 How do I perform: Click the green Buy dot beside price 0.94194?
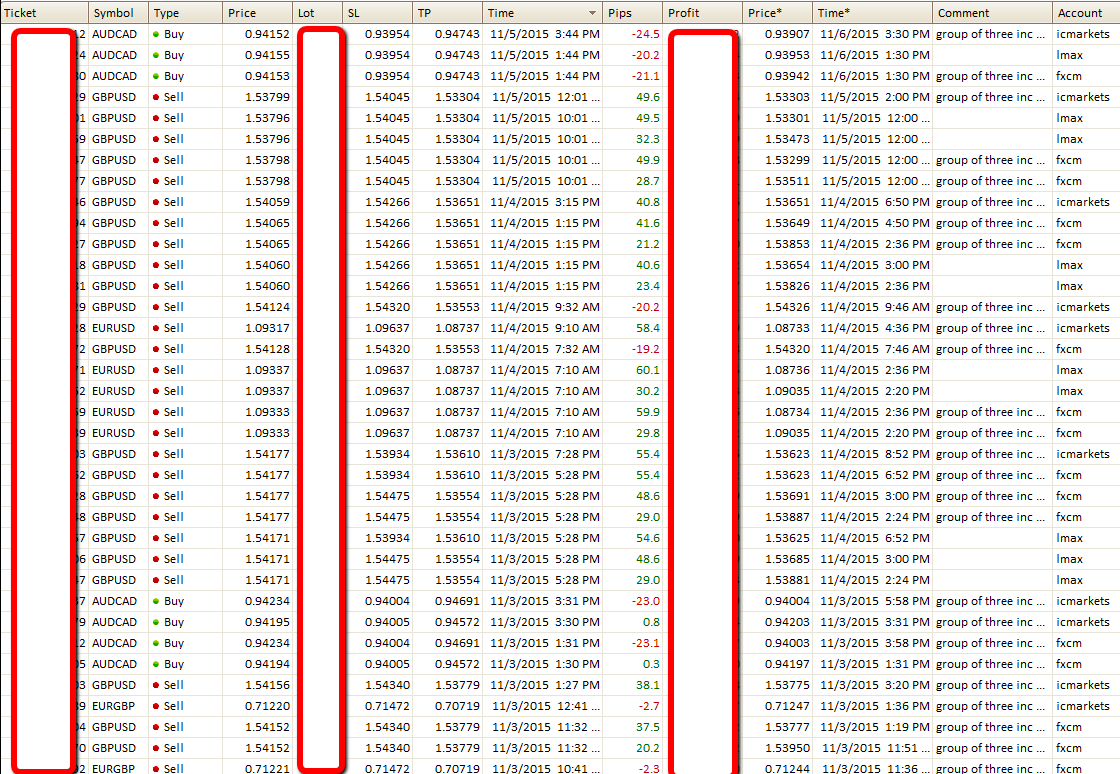[156, 664]
